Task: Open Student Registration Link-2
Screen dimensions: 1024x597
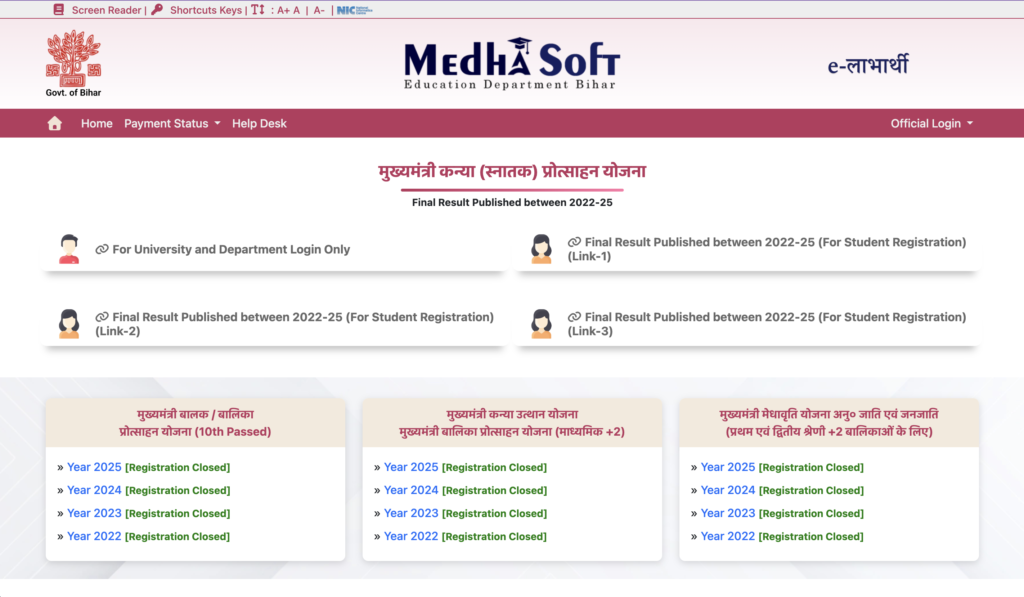Action: [295, 324]
